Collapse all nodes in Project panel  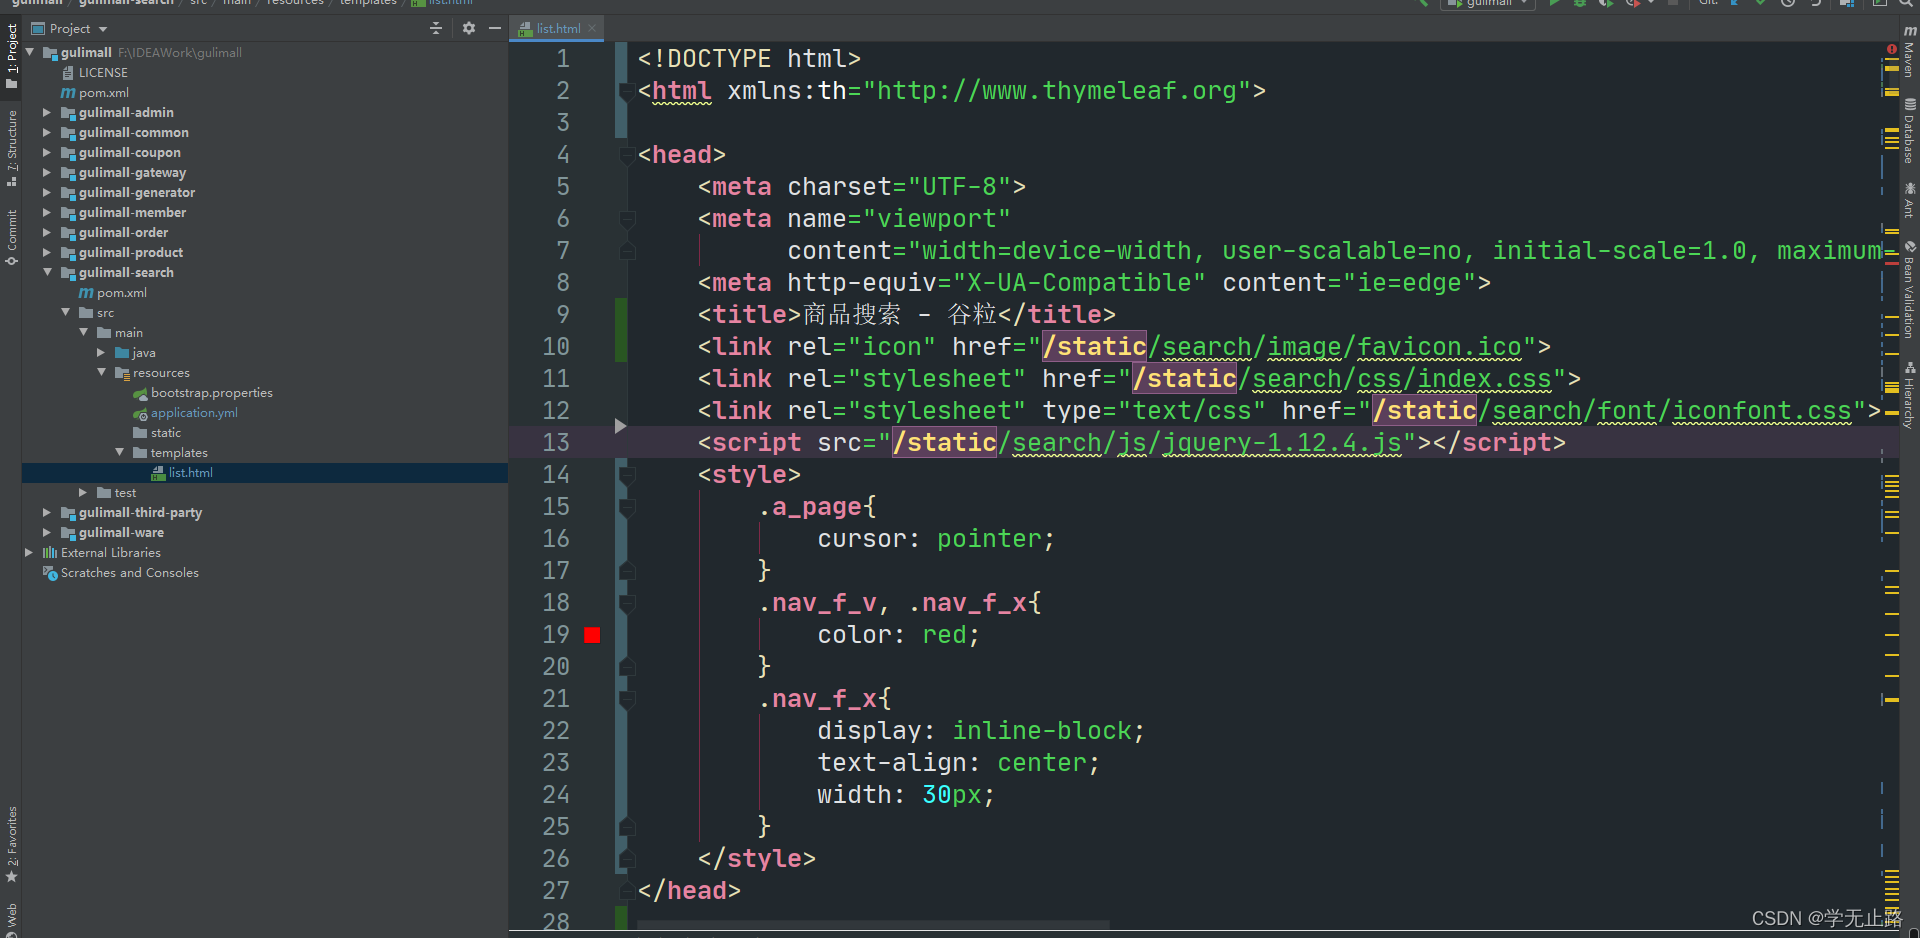pyautogui.click(x=436, y=29)
